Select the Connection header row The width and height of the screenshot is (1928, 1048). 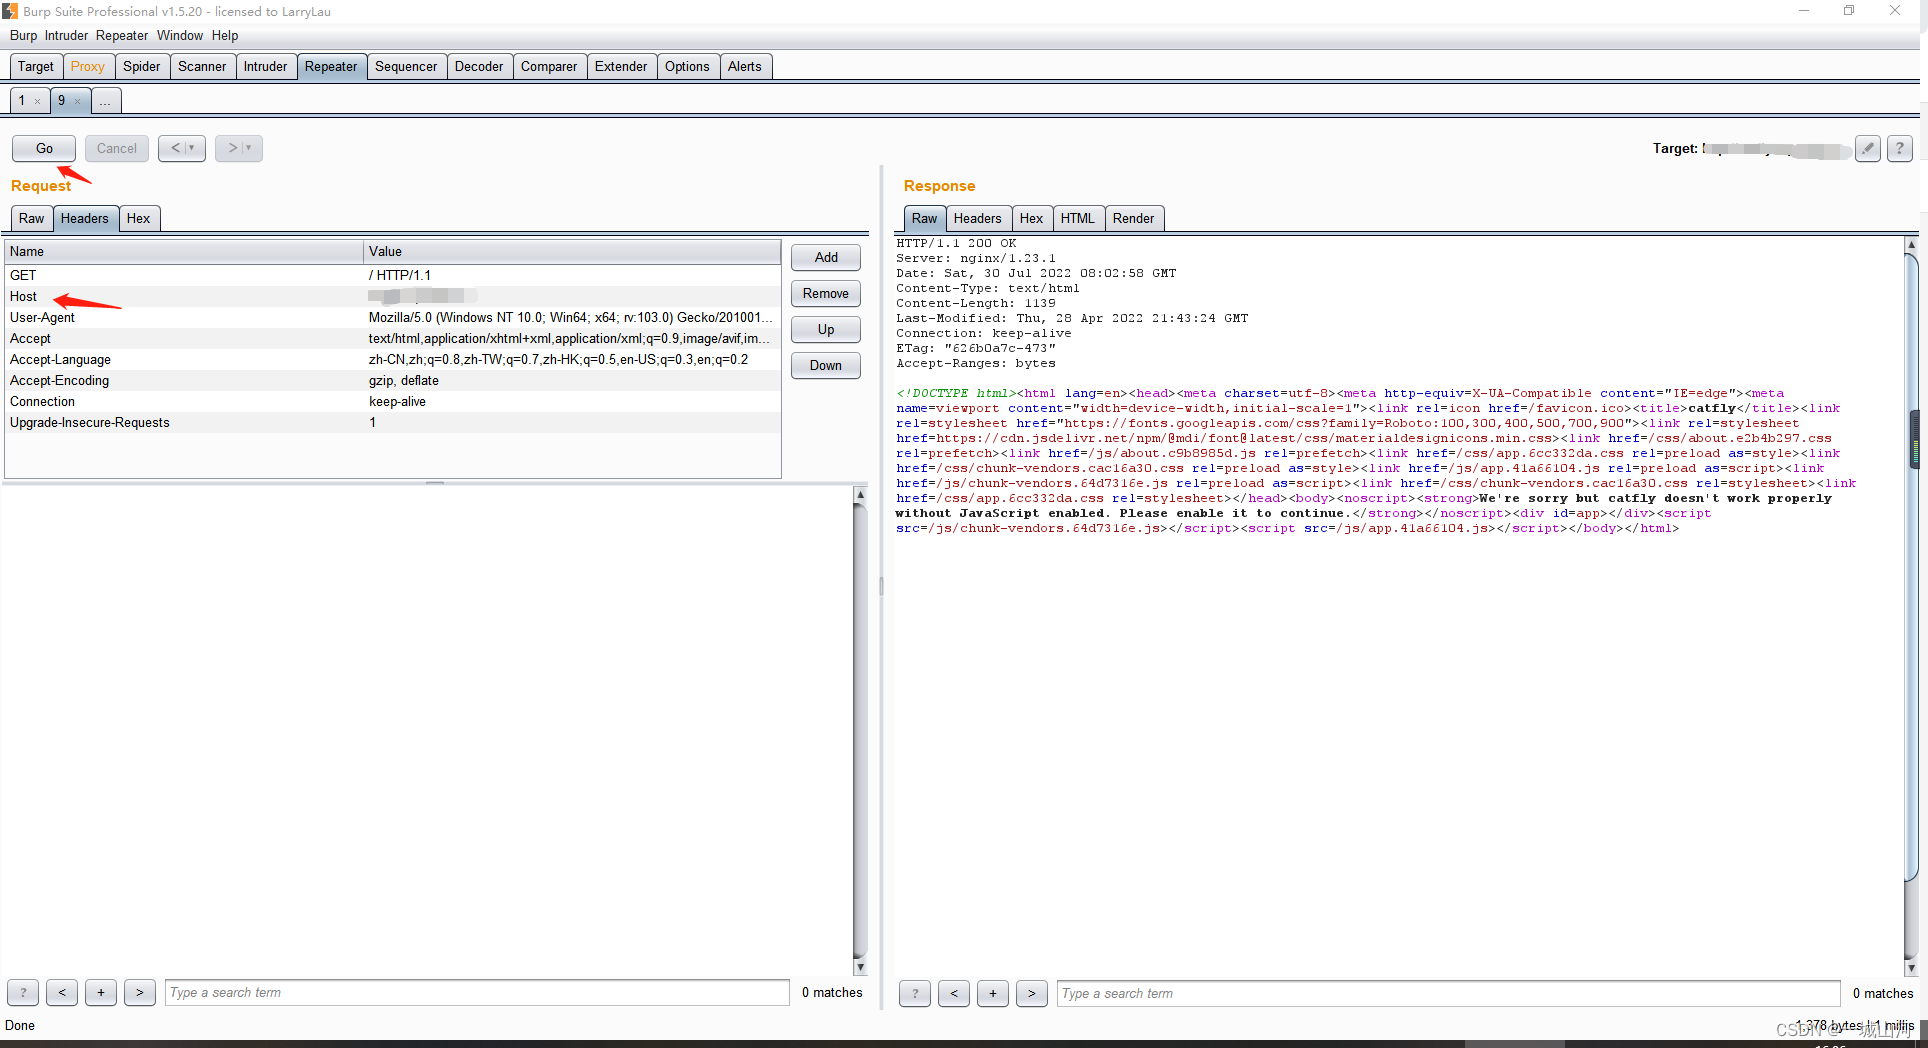click(x=393, y=401)
